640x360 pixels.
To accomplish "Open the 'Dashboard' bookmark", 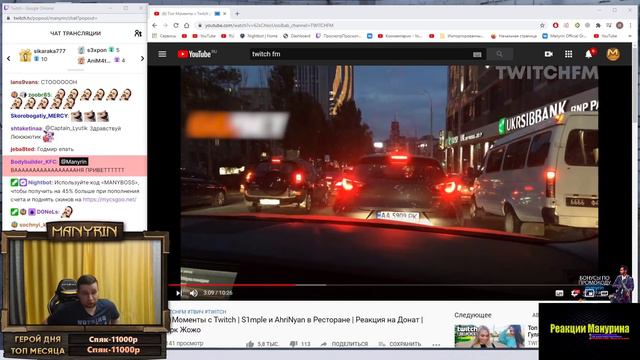I will click(x=297, y=36).
